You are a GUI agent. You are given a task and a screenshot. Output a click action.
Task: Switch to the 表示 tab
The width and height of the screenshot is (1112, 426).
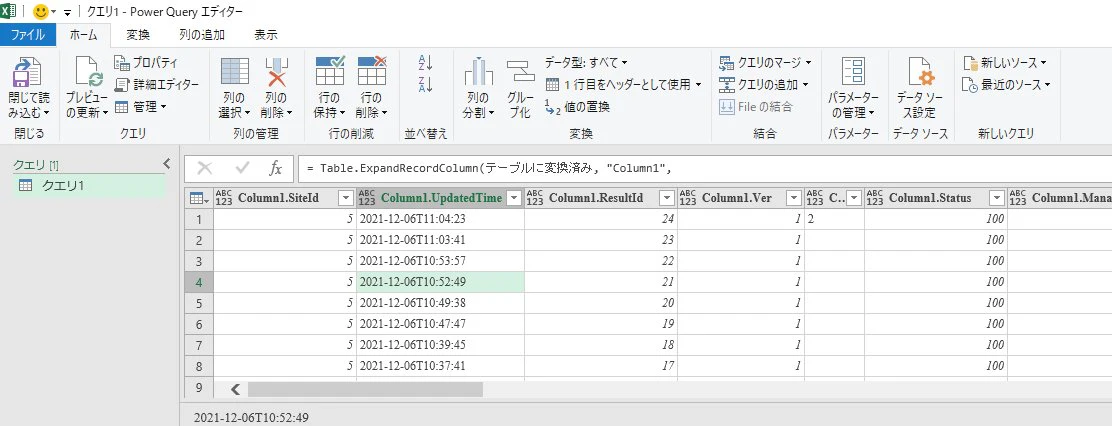pyautogui.click(x=266, y=35)
